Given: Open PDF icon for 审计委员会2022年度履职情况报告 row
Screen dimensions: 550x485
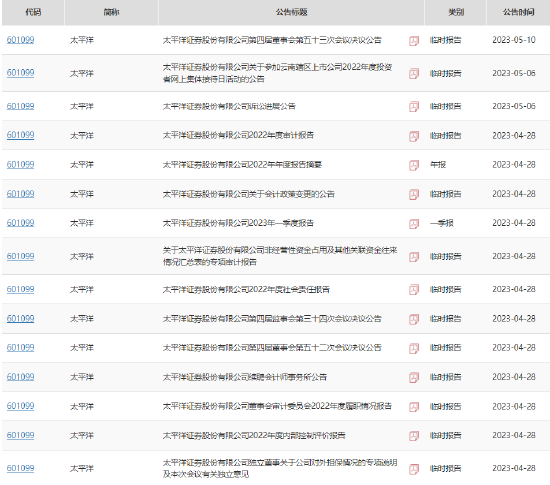Looking at the screenshot, I should tap(414, 407).
